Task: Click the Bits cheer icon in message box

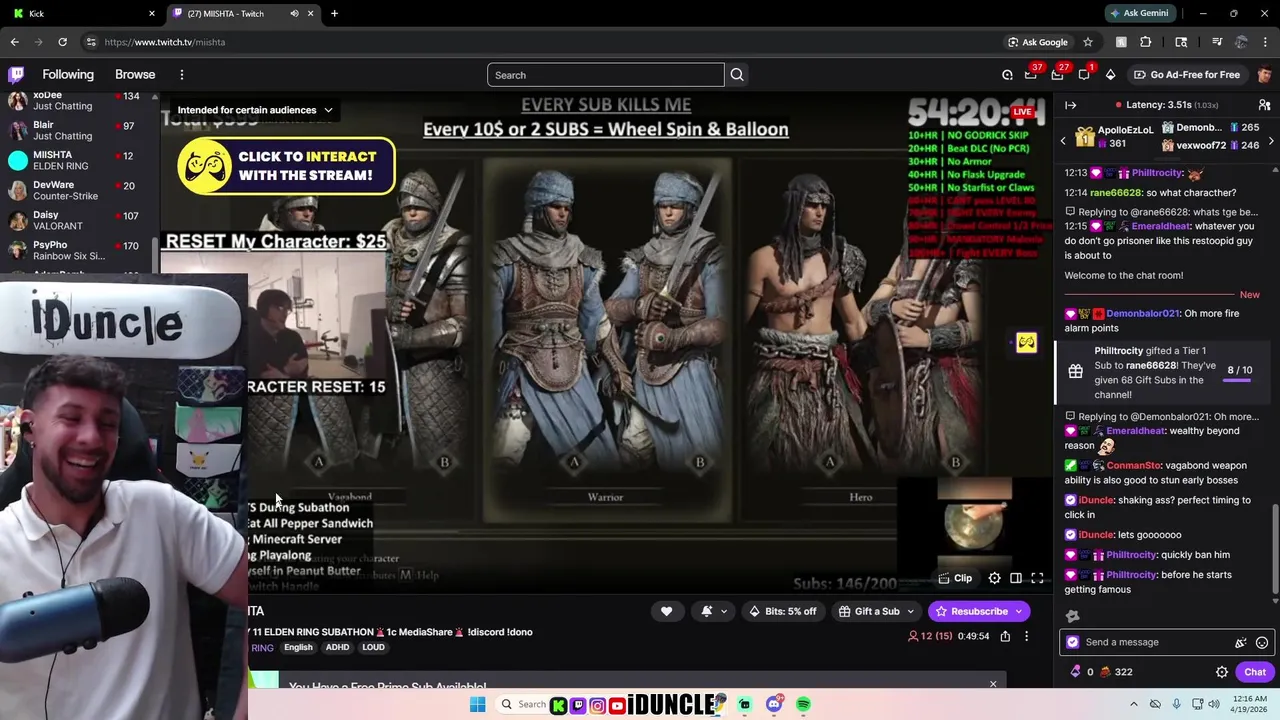Action: pos(1241,643)
